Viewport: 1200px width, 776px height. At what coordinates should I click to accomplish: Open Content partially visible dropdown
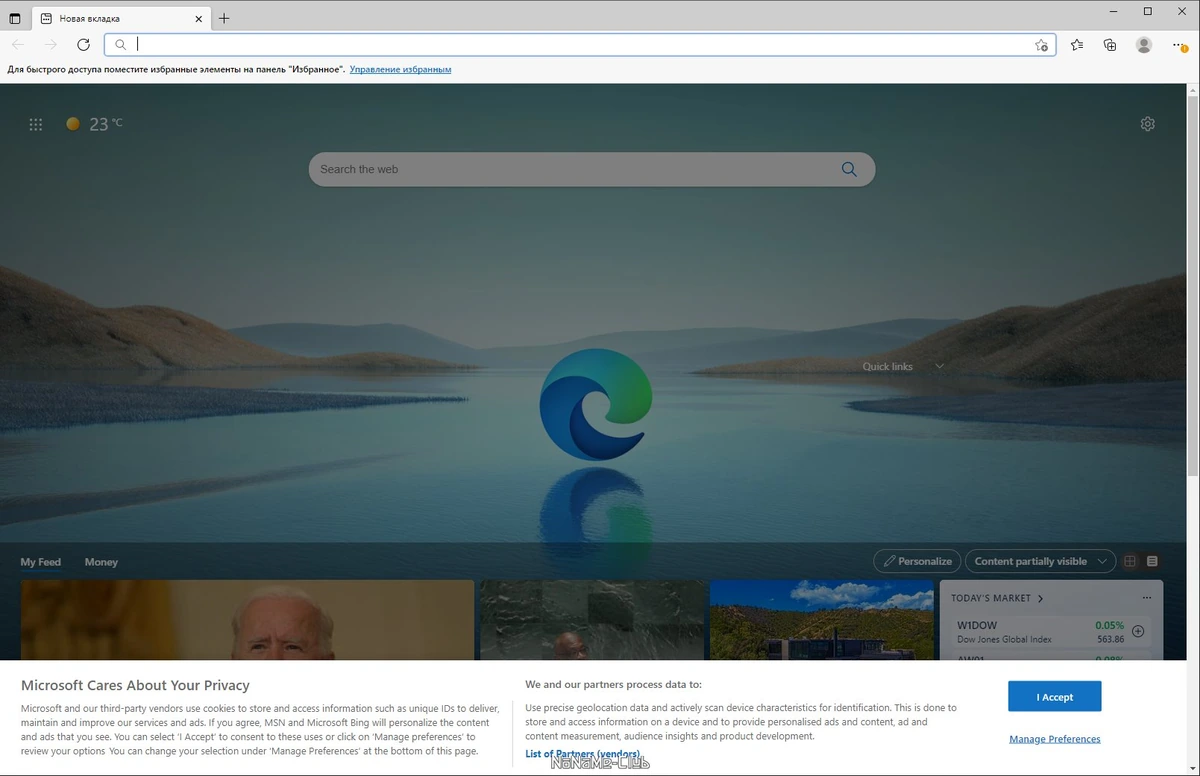(x=1040, y=561)
